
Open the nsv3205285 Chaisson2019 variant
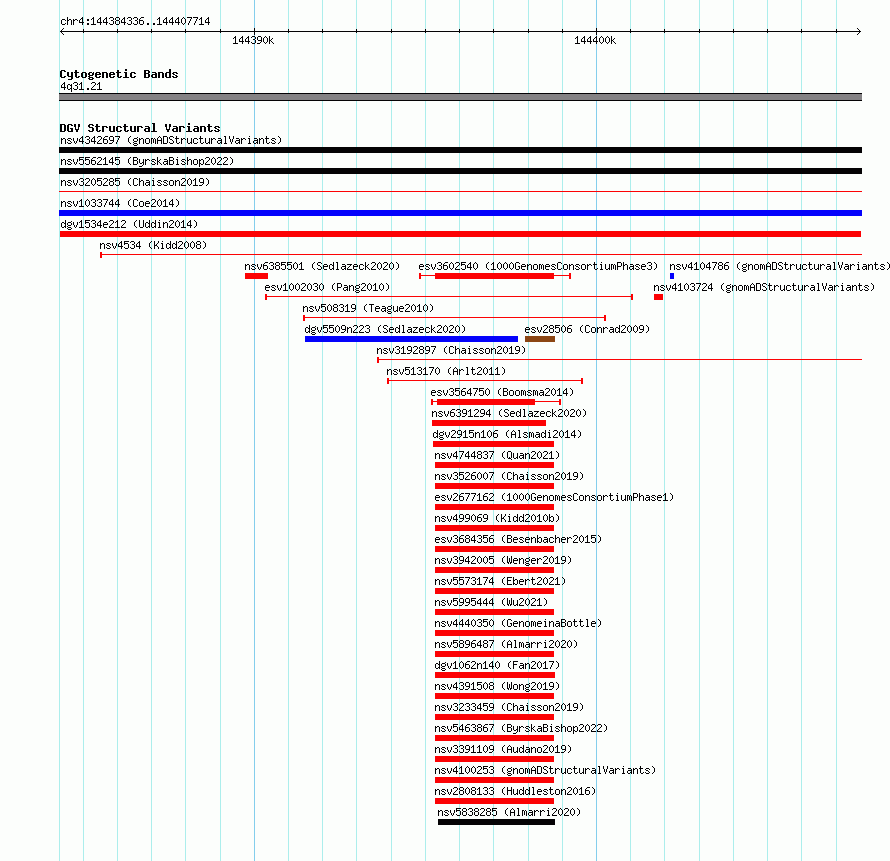point(135,182)
